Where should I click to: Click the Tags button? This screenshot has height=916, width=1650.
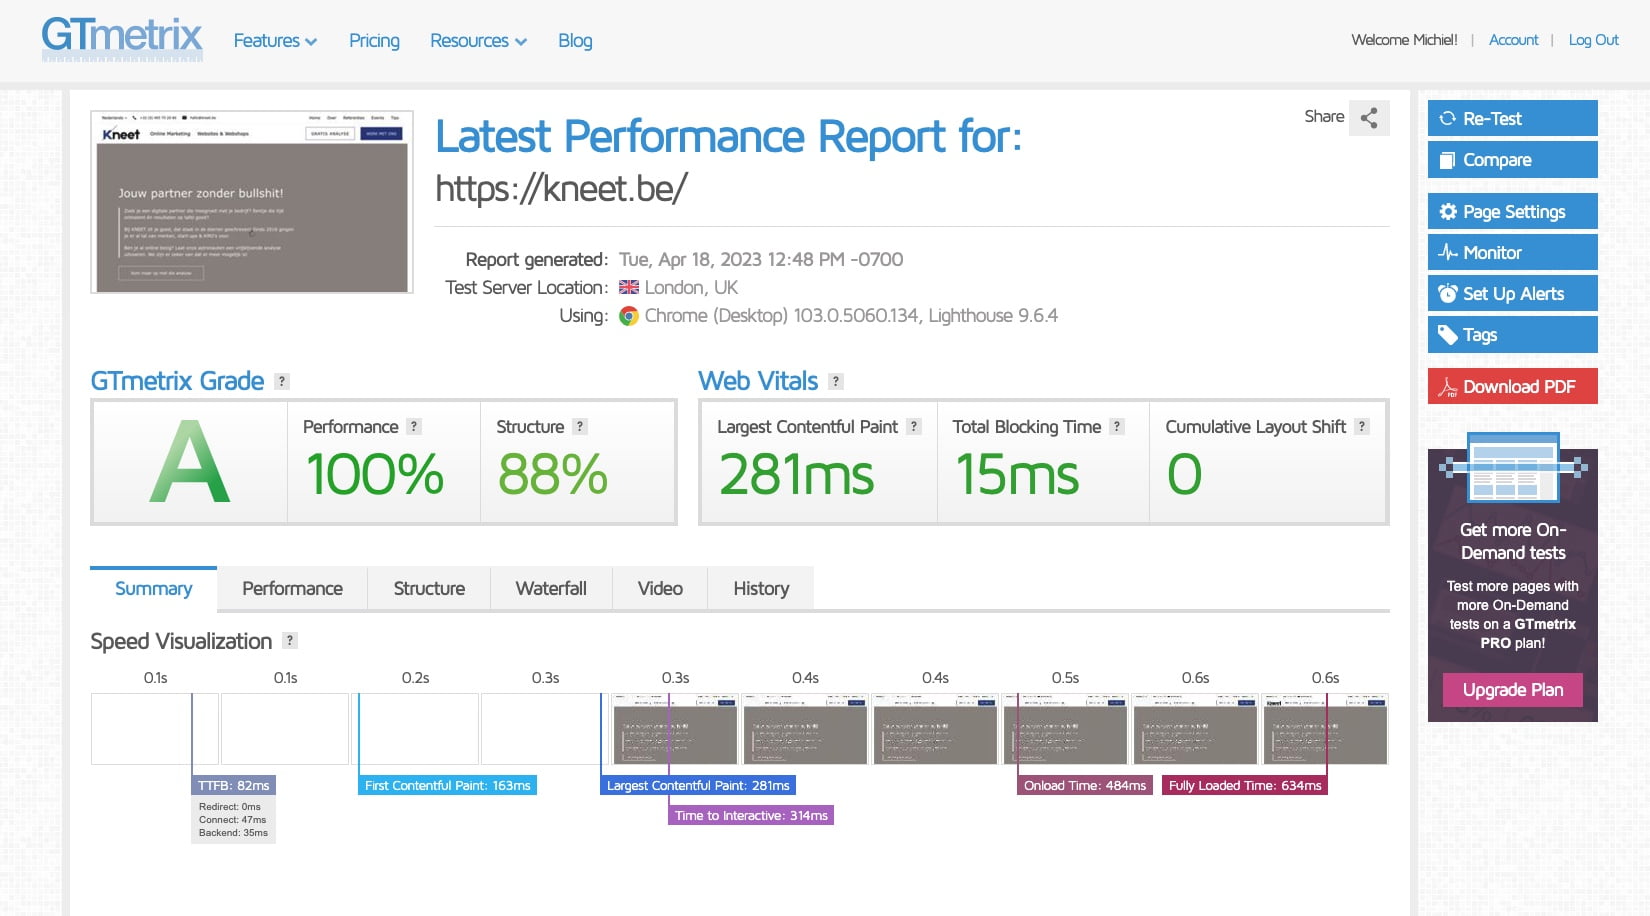click(1513, 335)
